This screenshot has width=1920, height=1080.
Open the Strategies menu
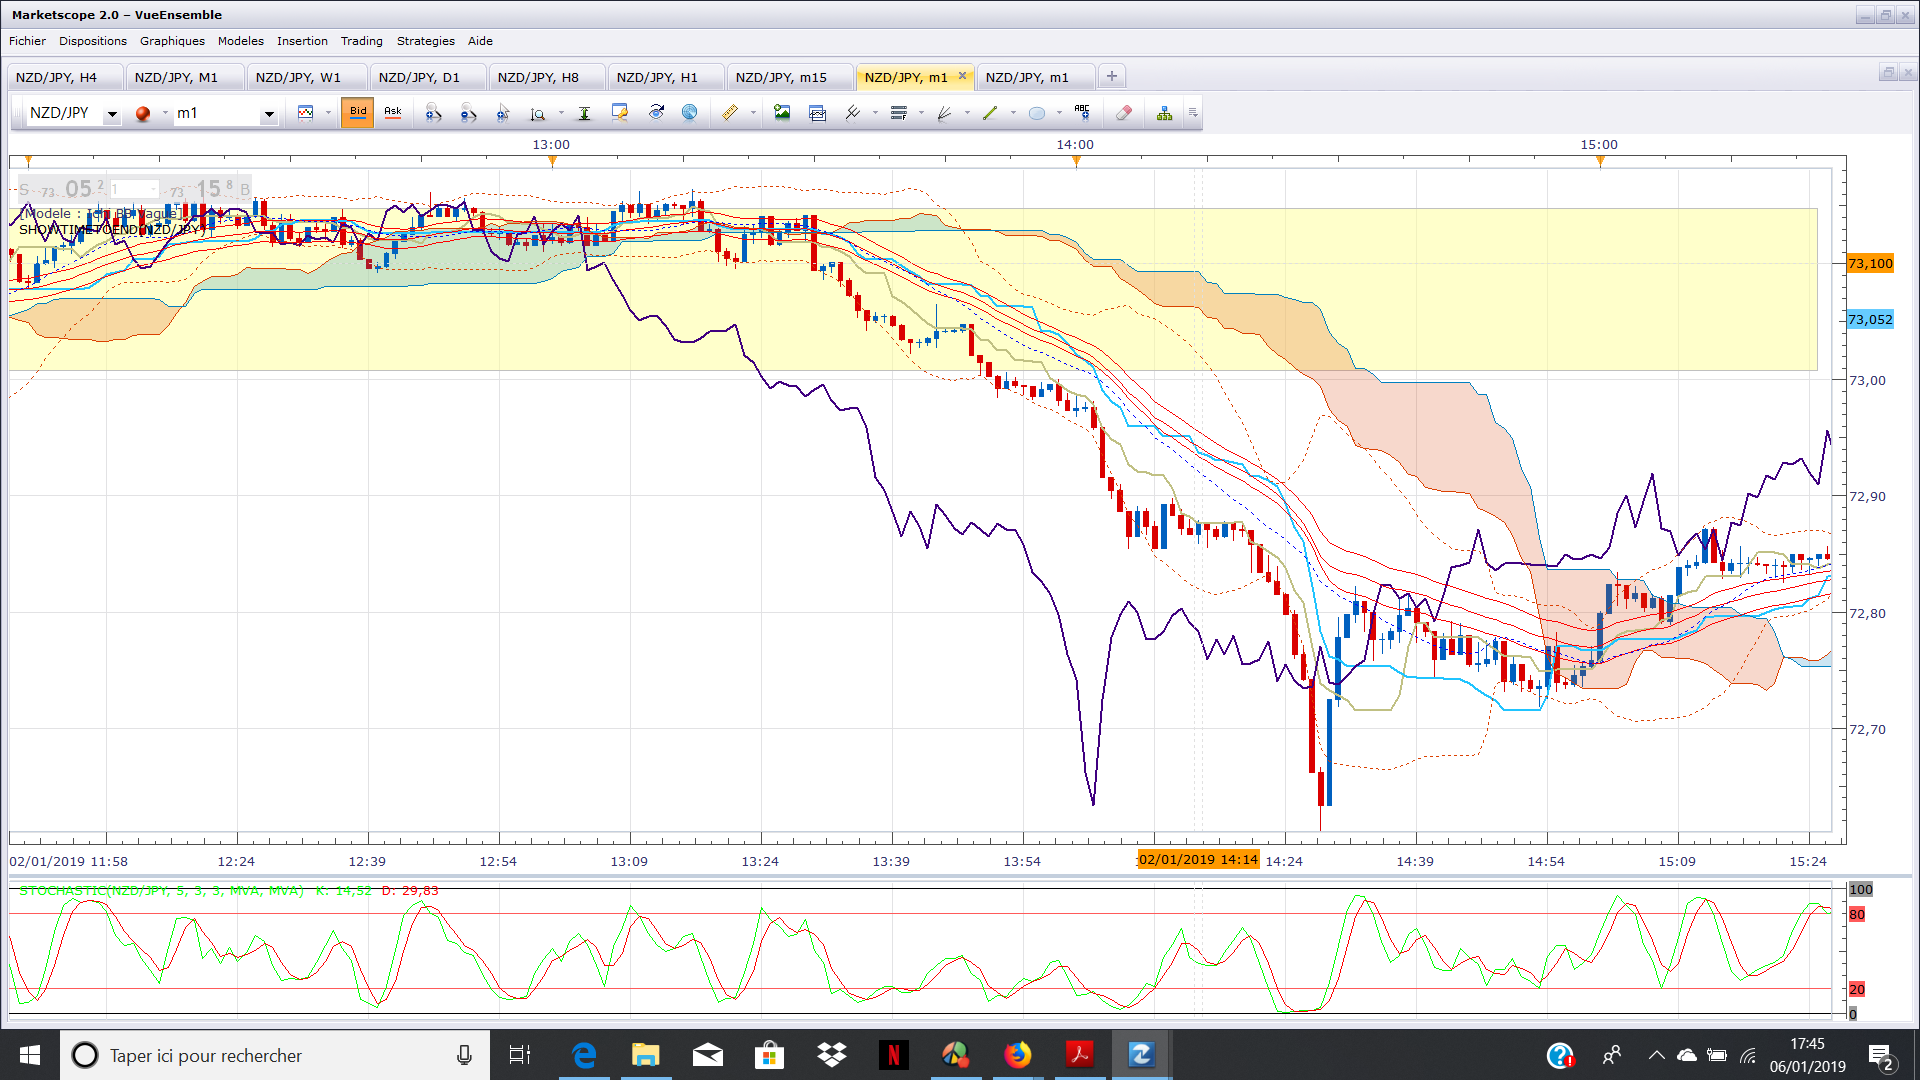(x=425, y=41)
